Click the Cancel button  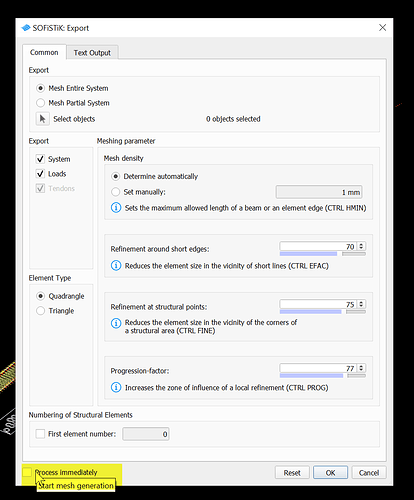tap(369, 473)
